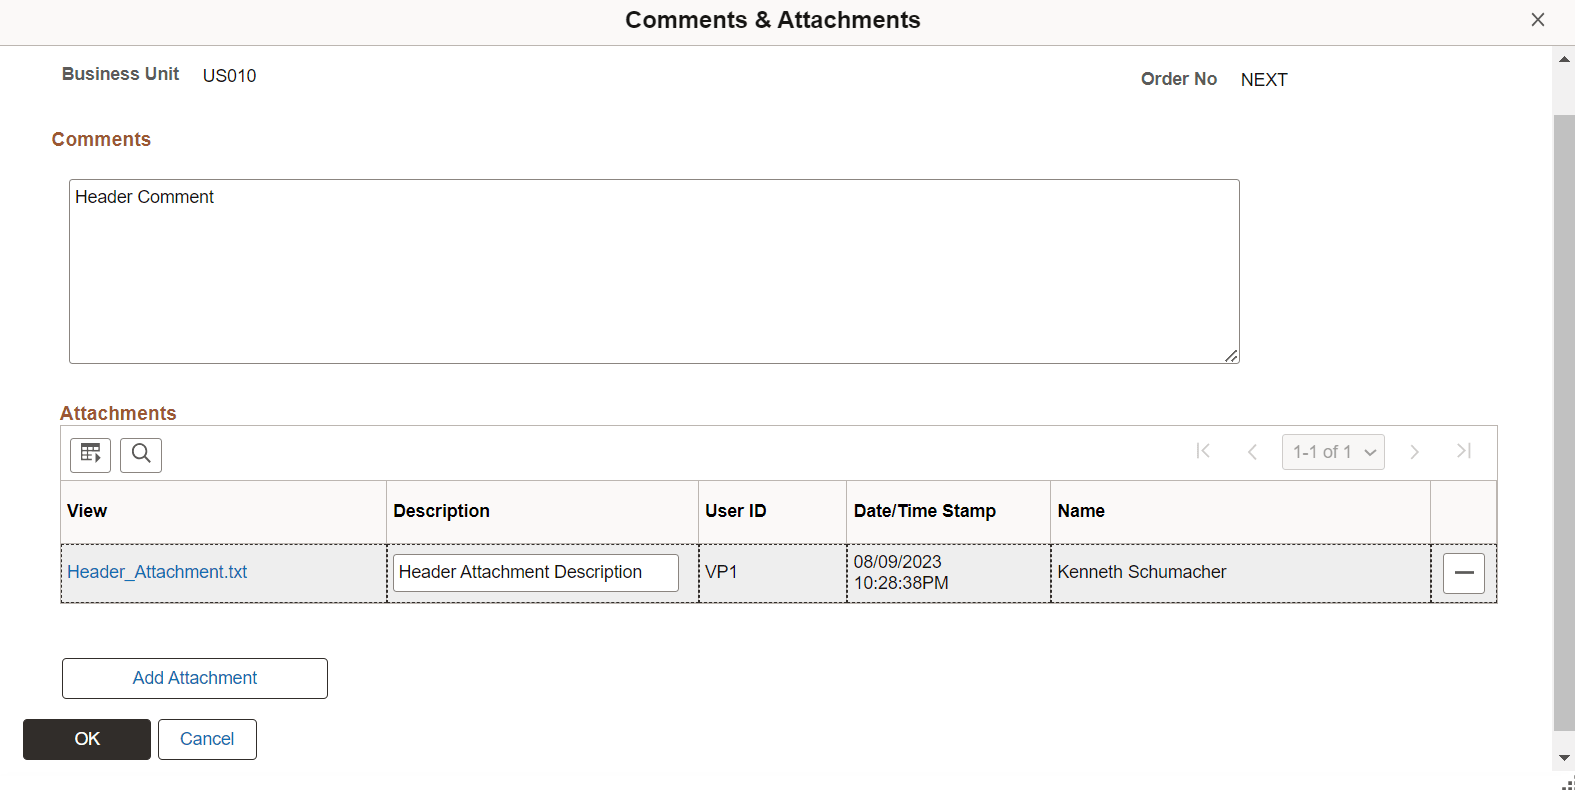Open the grid personalize icon in Attachments
This screenshot has height=790, width=1575.
(x=90, y=455)
